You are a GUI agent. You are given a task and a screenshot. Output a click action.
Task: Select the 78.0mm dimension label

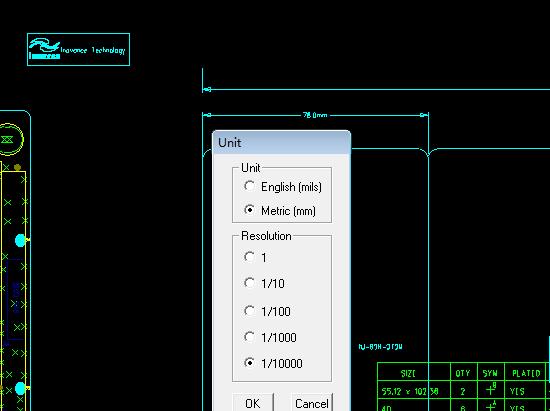[x=315, y=115]
